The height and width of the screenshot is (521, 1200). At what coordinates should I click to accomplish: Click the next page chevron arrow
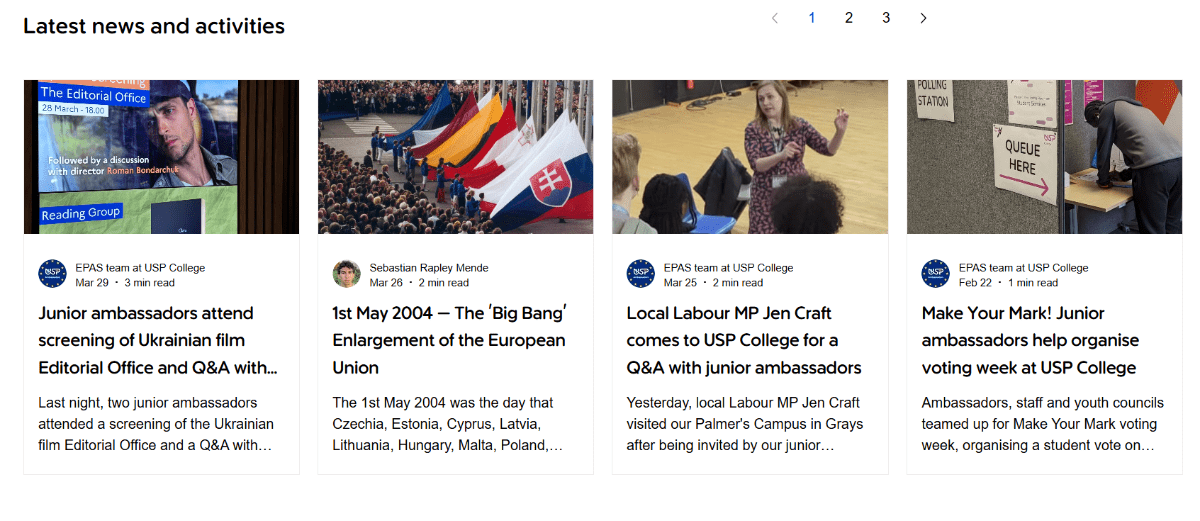pyautogui.click(x=923, y=18)
